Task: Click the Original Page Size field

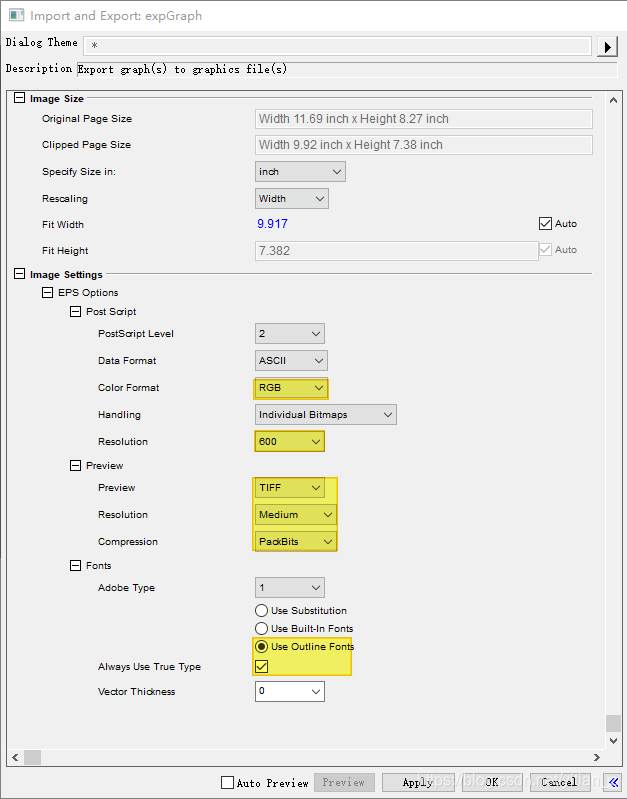Action: pos(424,119)
